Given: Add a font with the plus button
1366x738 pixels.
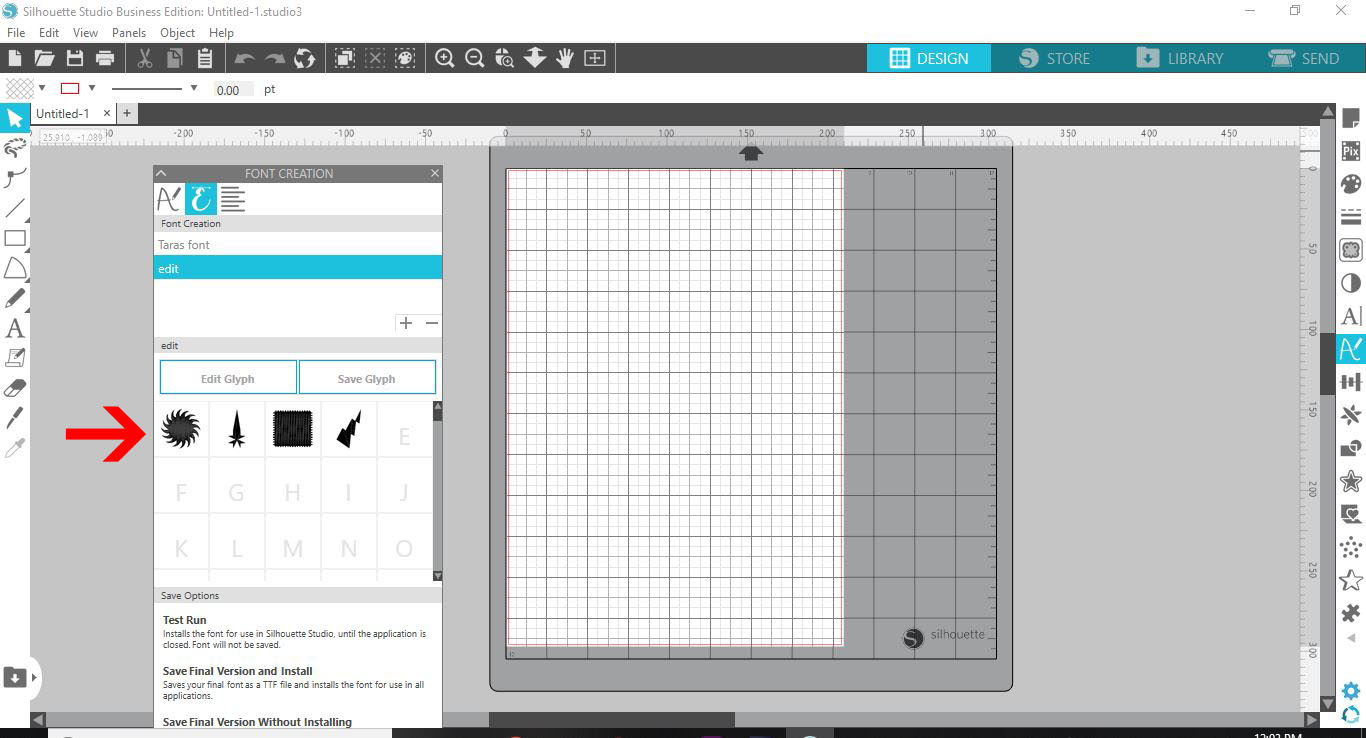Looking at the screenshot, I should pos(406,323).
